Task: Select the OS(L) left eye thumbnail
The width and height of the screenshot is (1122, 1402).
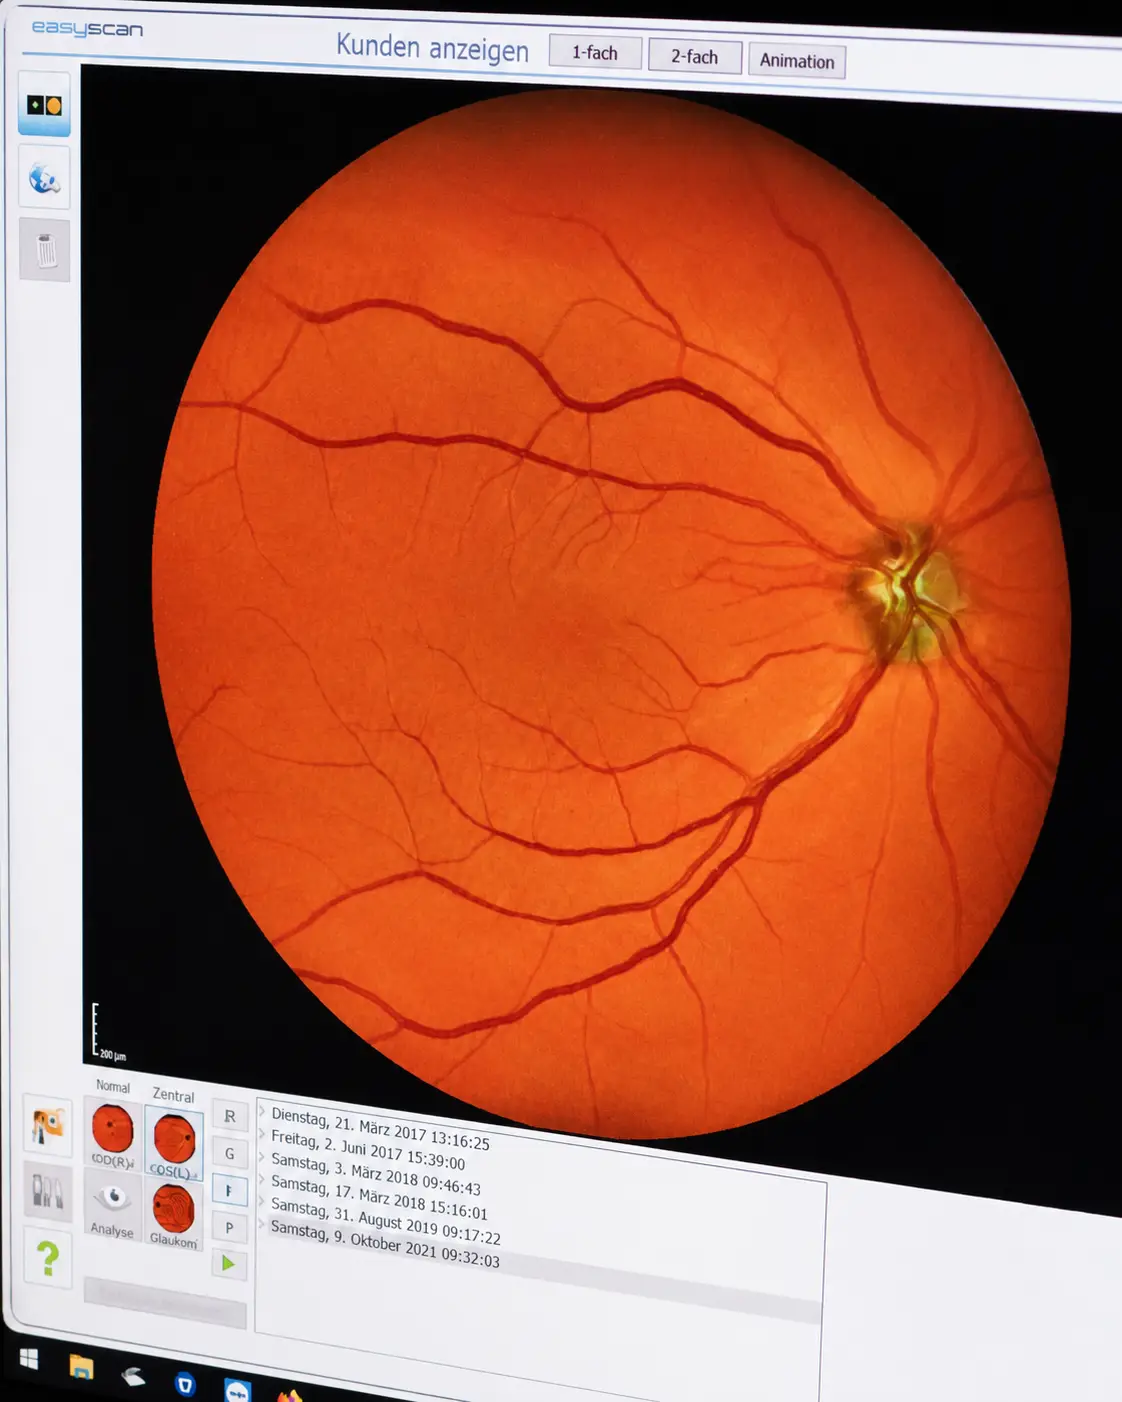Action: click(174, 1144)
